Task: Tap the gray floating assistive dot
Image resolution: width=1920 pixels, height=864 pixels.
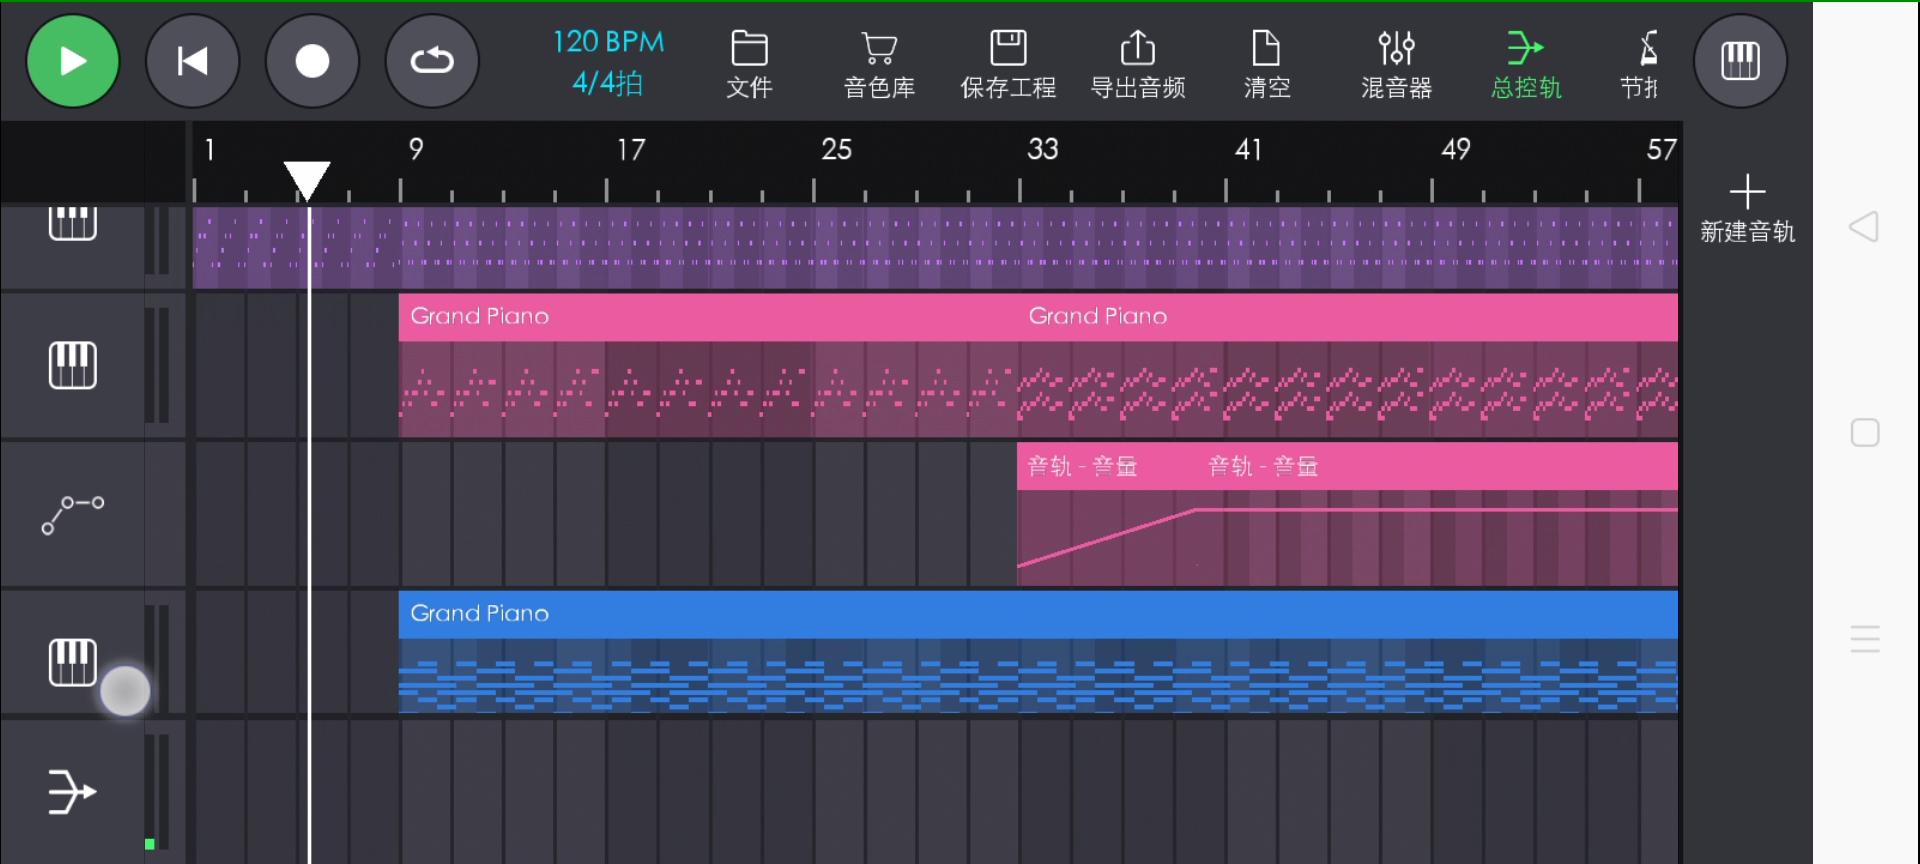Action: pyautogui.click(x=125, y=691)
